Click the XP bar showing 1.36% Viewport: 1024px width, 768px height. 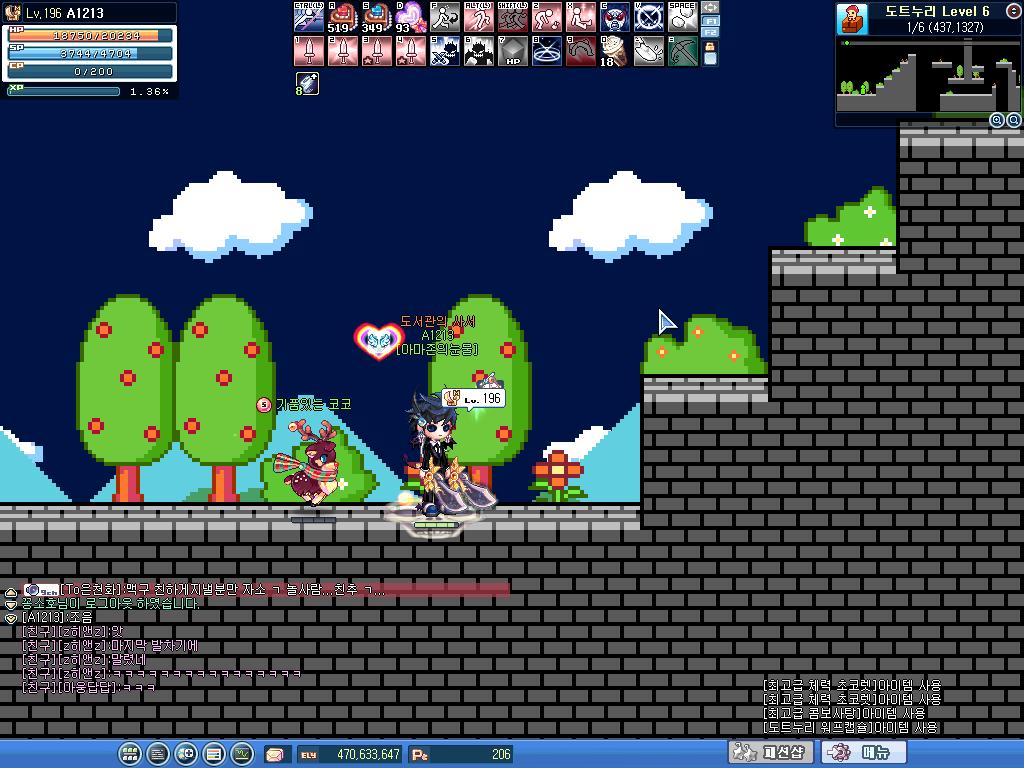point(64,91)
